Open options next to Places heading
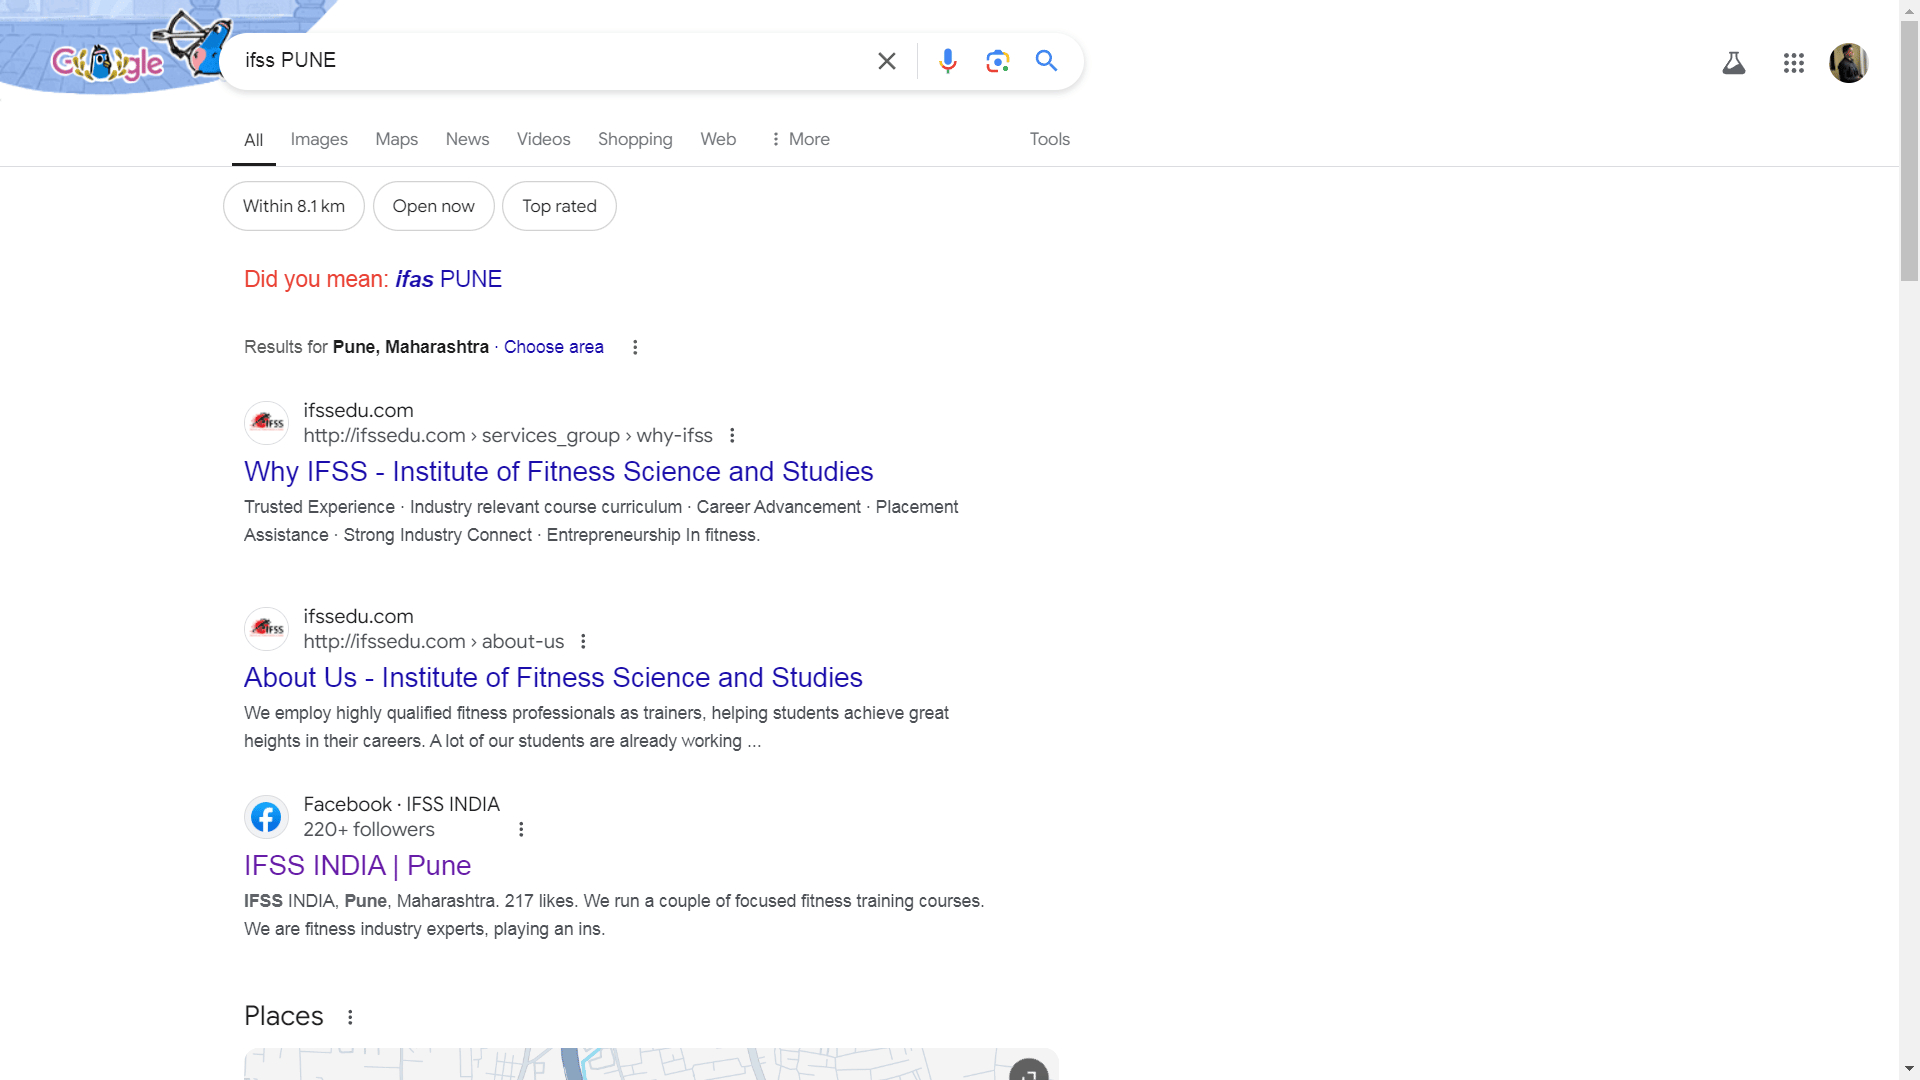Image resolution: width=1920 pixels, height=1080 pixels. pyautogui.click(x=350, y=1017)
